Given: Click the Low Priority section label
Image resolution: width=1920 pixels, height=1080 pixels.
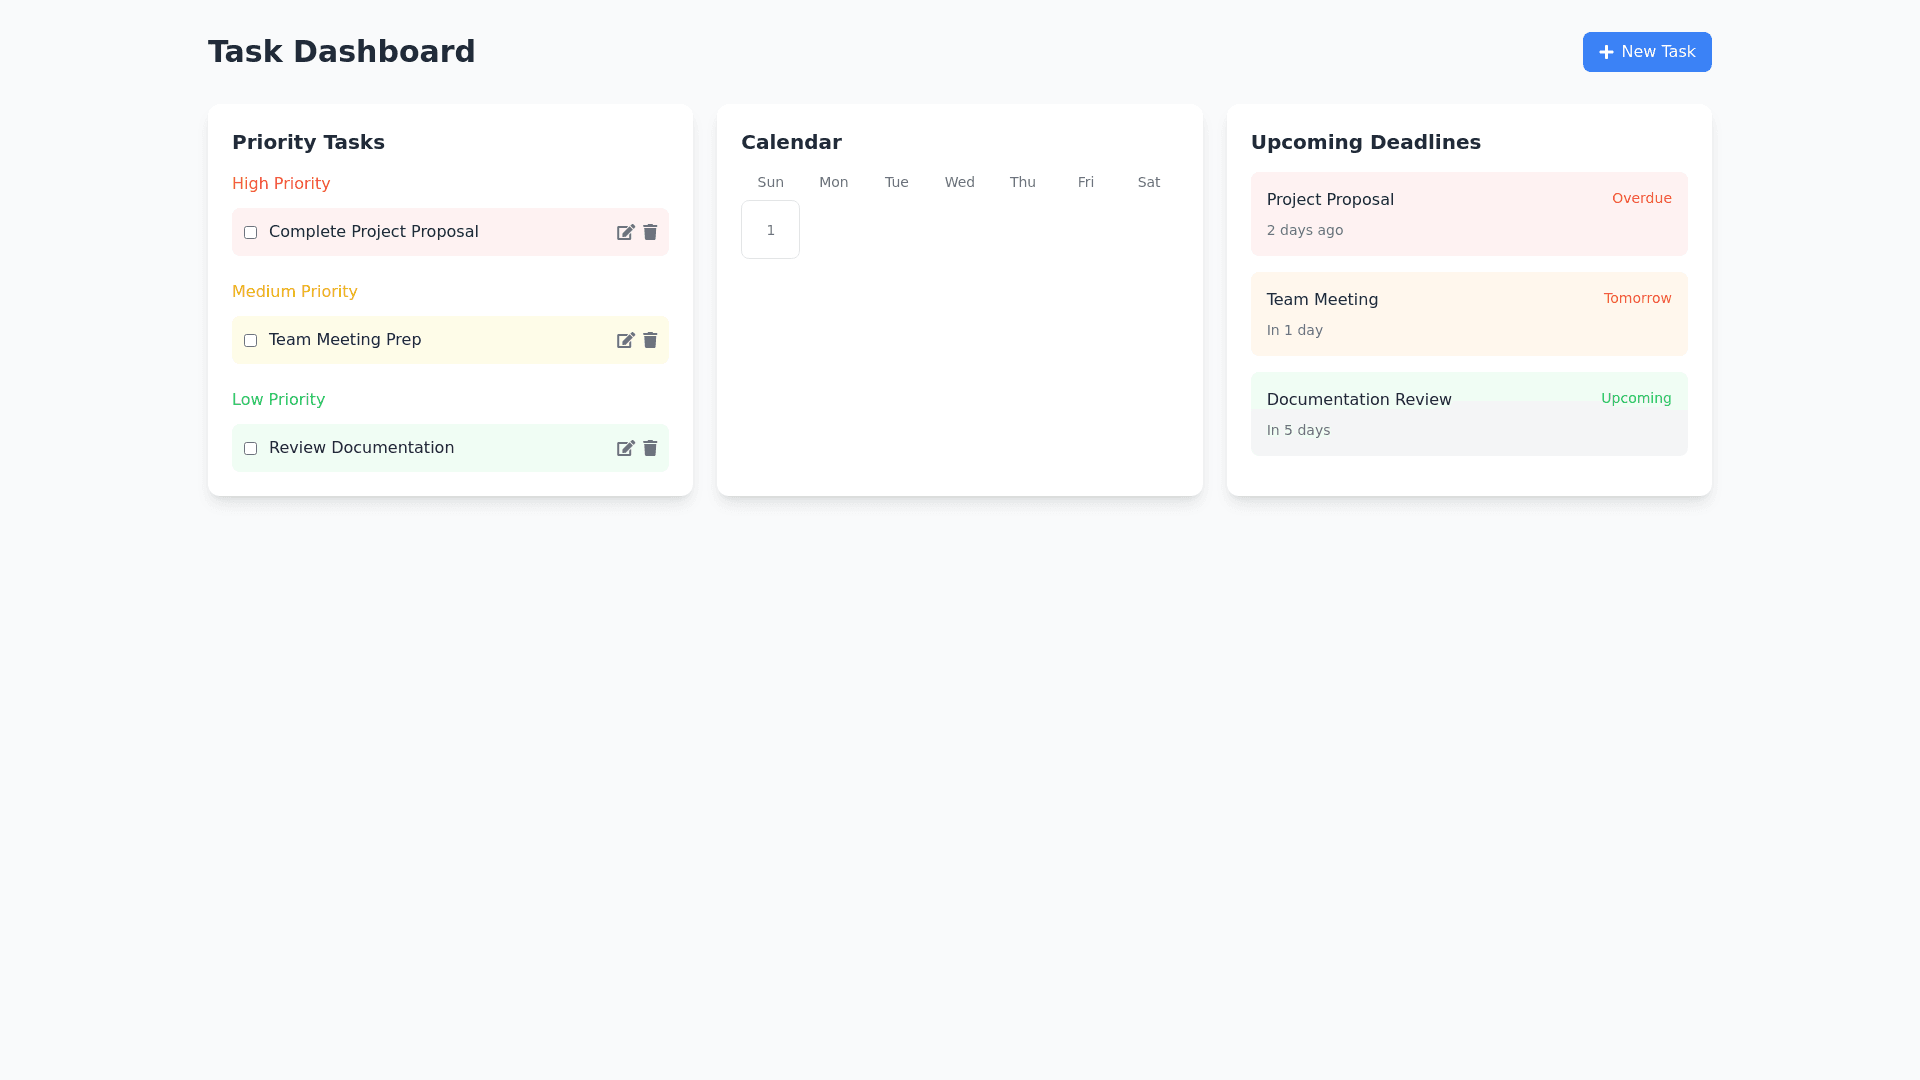Looking at the screenshot, I should [x=278, y=400].
